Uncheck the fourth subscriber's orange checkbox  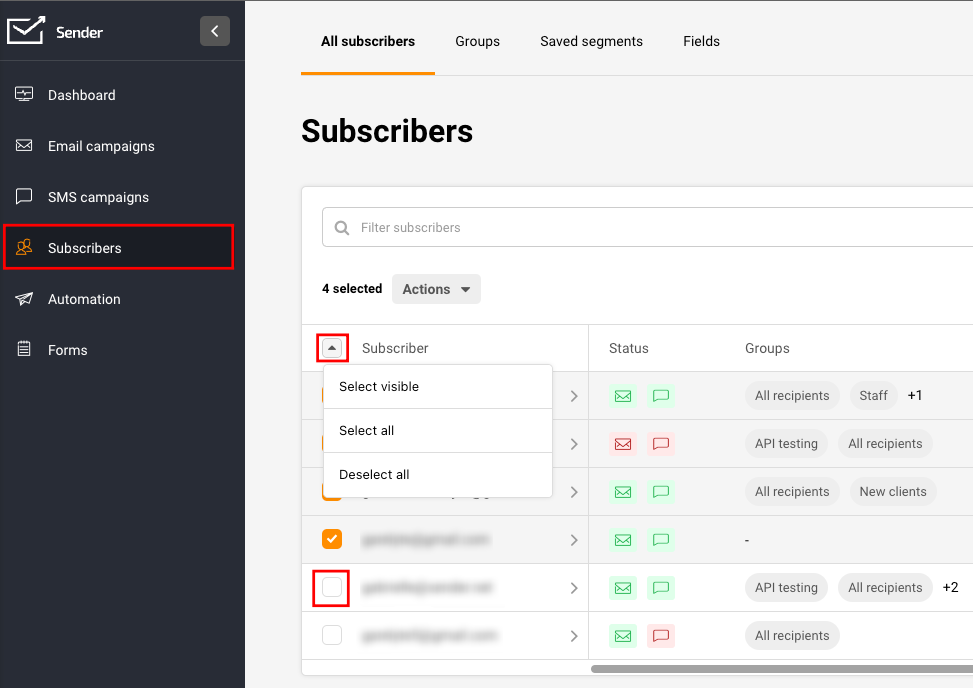[x=332, y=539]
